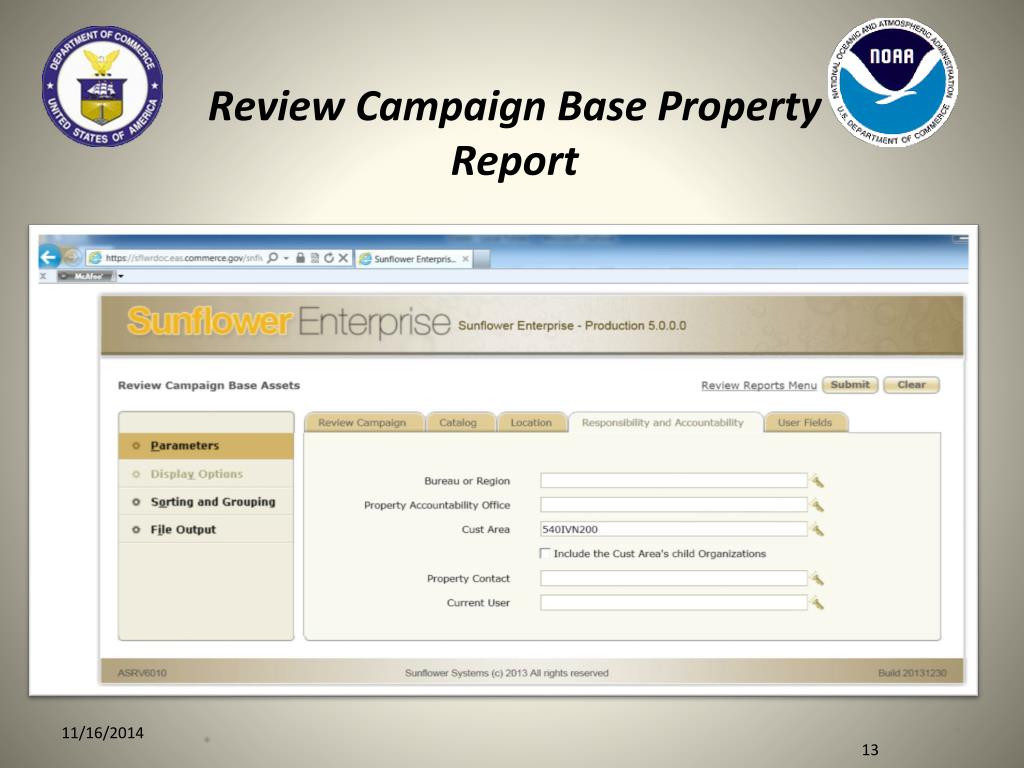Click the Property Contact input field
Image resolution: width=1024 pixels, height=768 pixels.
673,578
